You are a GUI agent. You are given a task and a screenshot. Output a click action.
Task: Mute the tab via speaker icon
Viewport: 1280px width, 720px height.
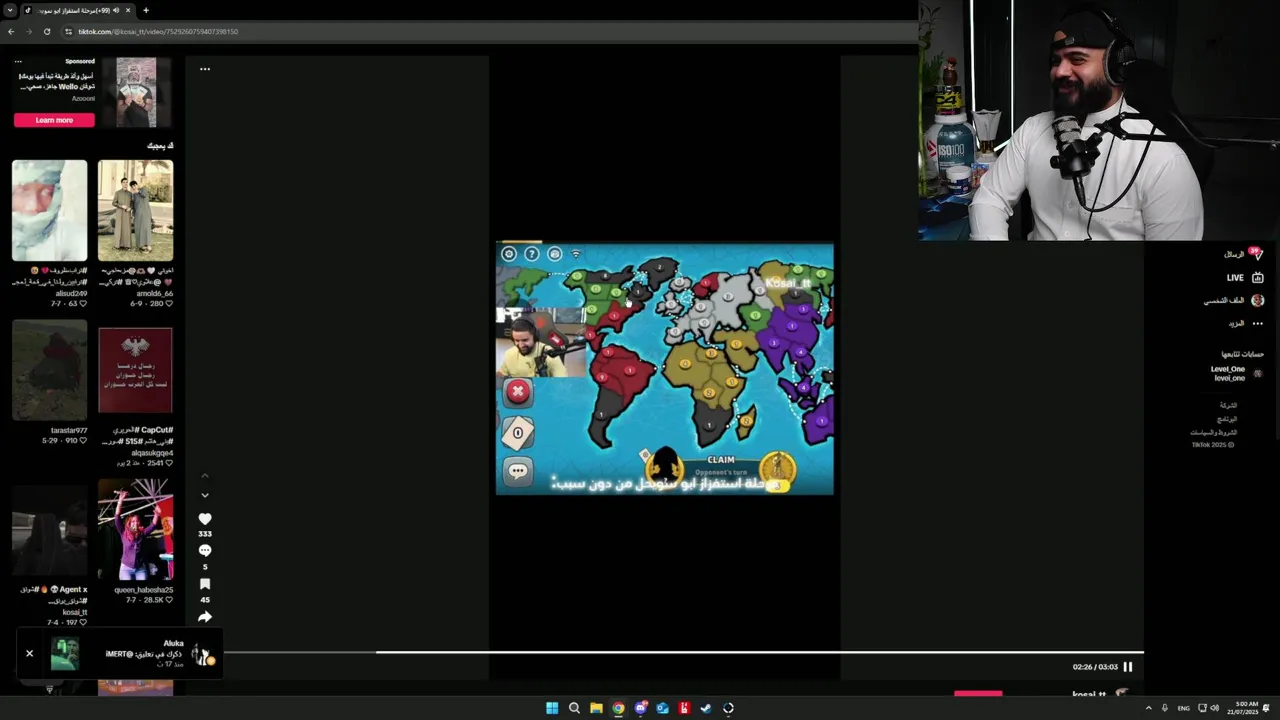117,10
